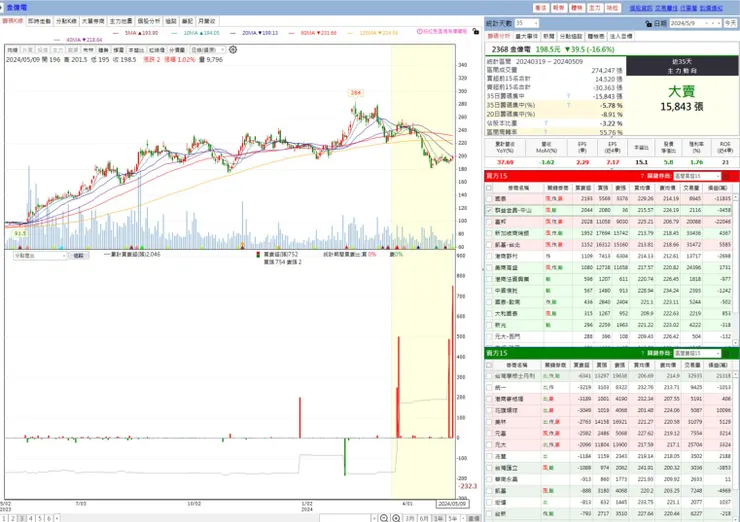Viewport: 740px width, 522px height.
Task: Select the 1年 range button
Action: tap(438, 518)
